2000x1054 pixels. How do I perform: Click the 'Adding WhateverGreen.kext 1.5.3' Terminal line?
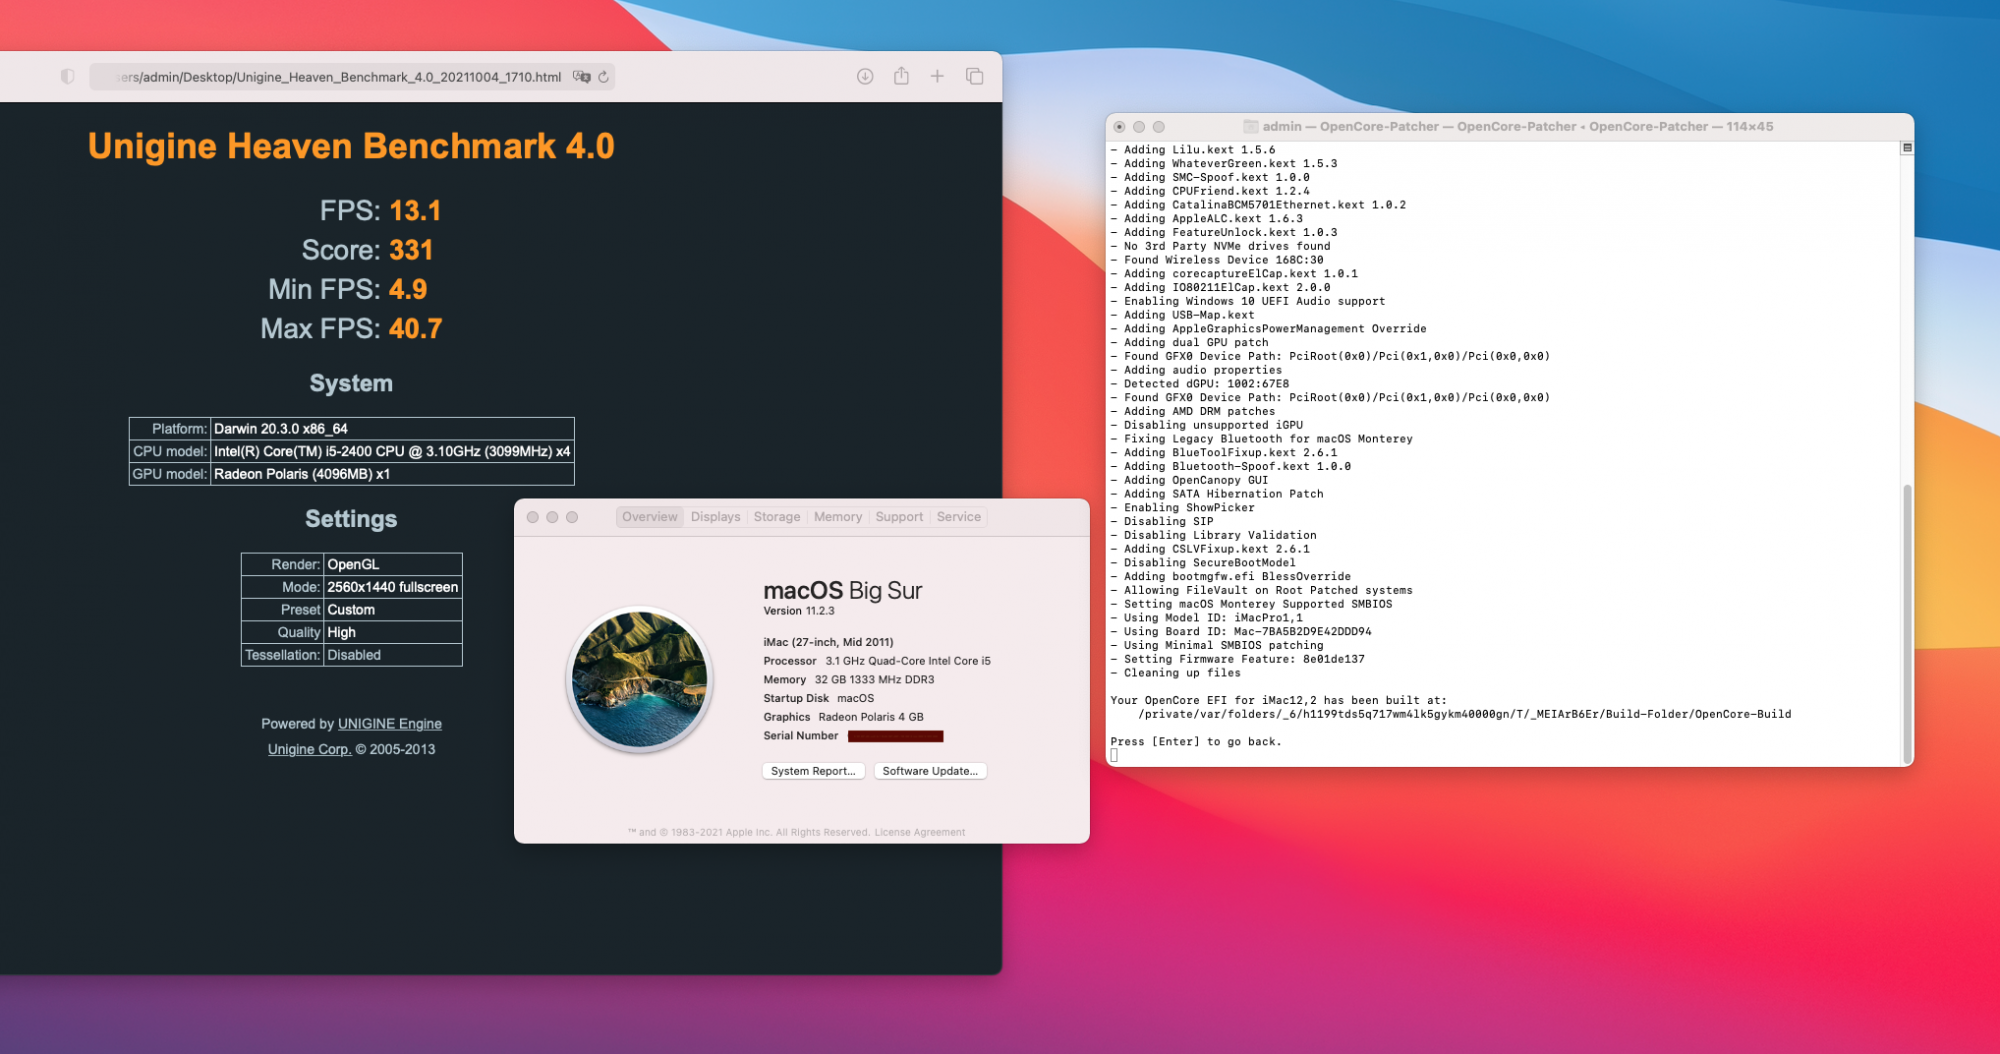click(1224, 164)
